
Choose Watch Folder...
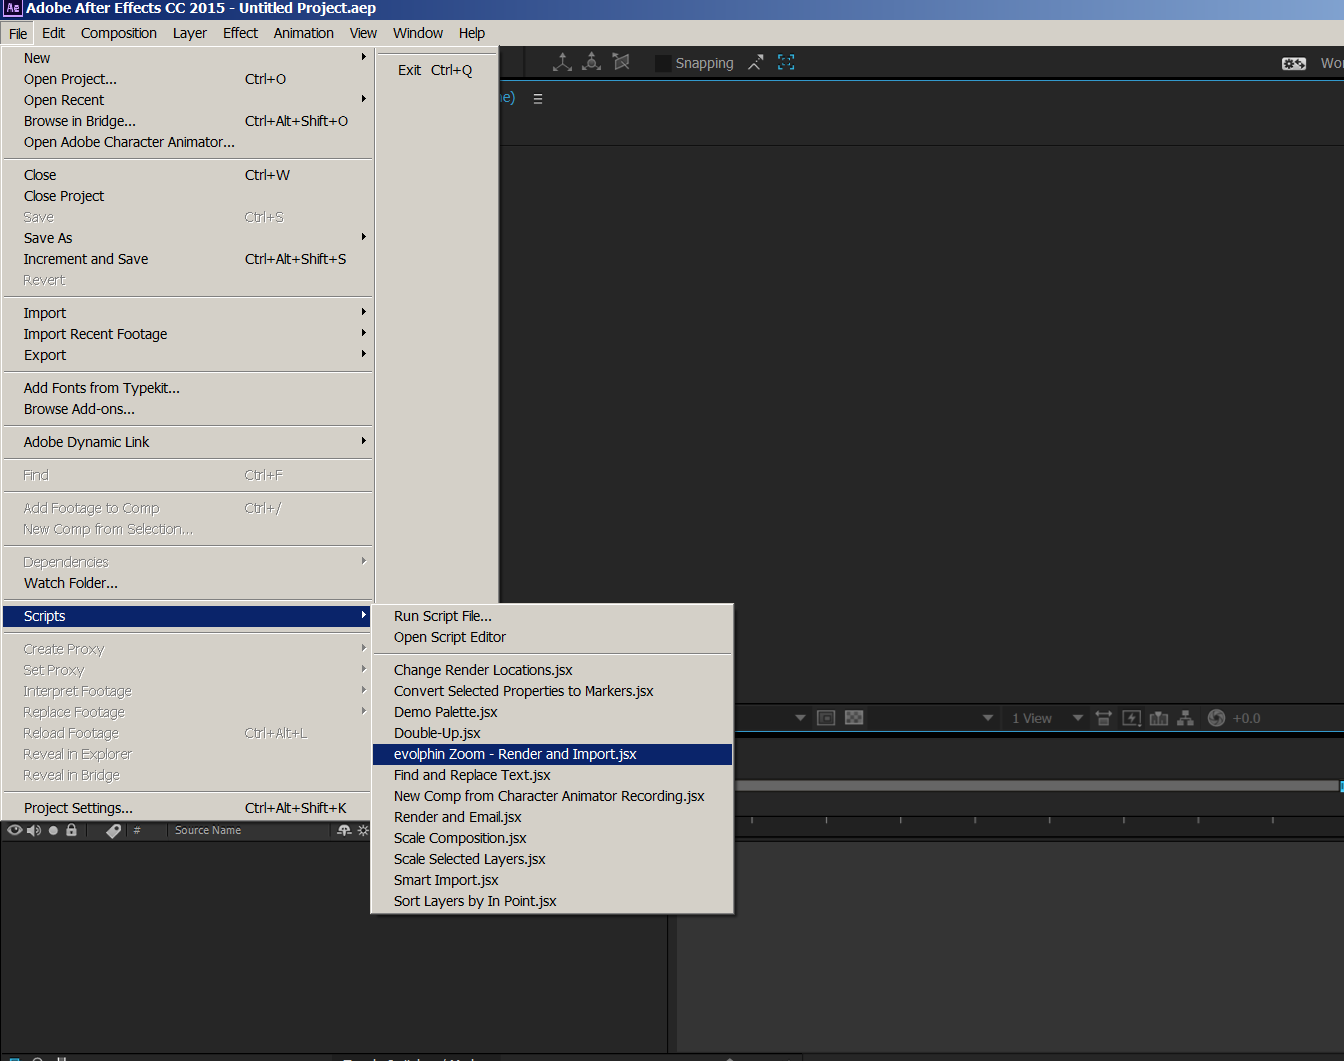(x=187, y=583)
